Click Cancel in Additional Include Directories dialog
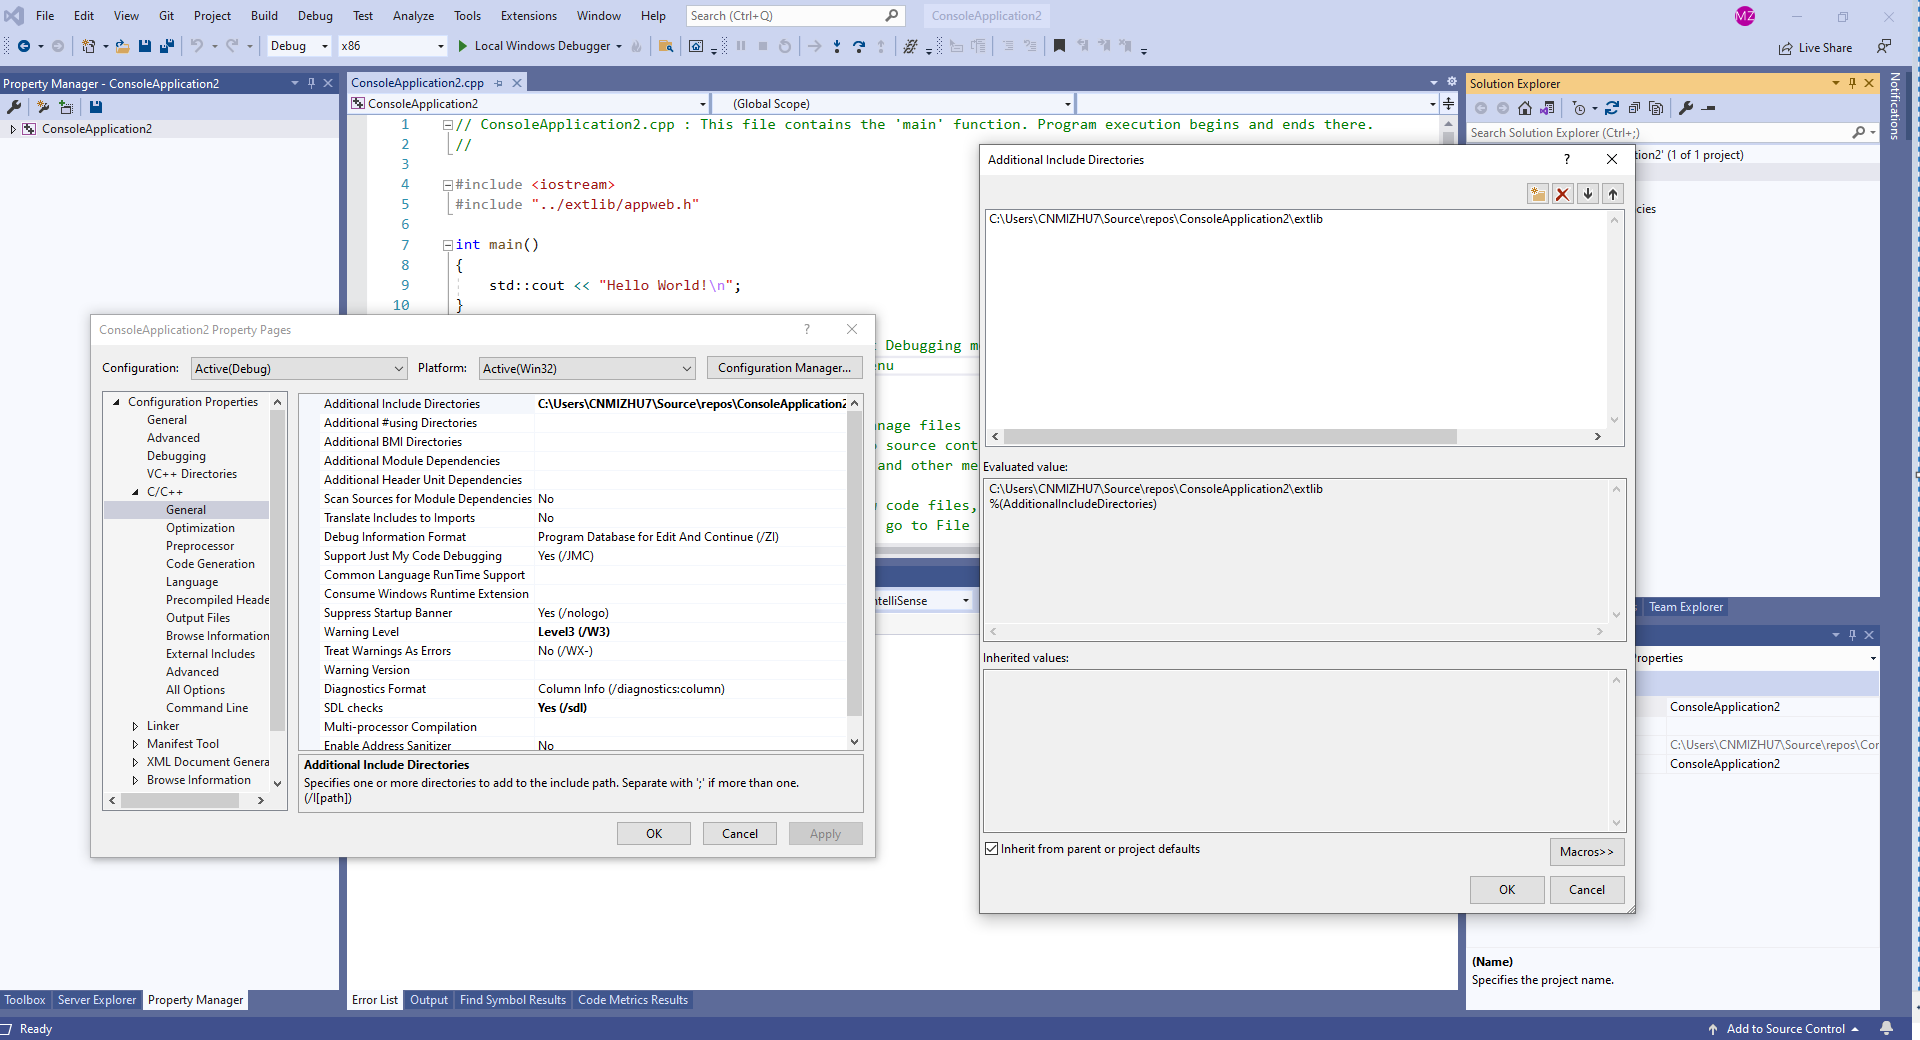Image resolution: width=1920 pixels, height=1040 pixels. pyautogui.click(x=1586, y=890)
